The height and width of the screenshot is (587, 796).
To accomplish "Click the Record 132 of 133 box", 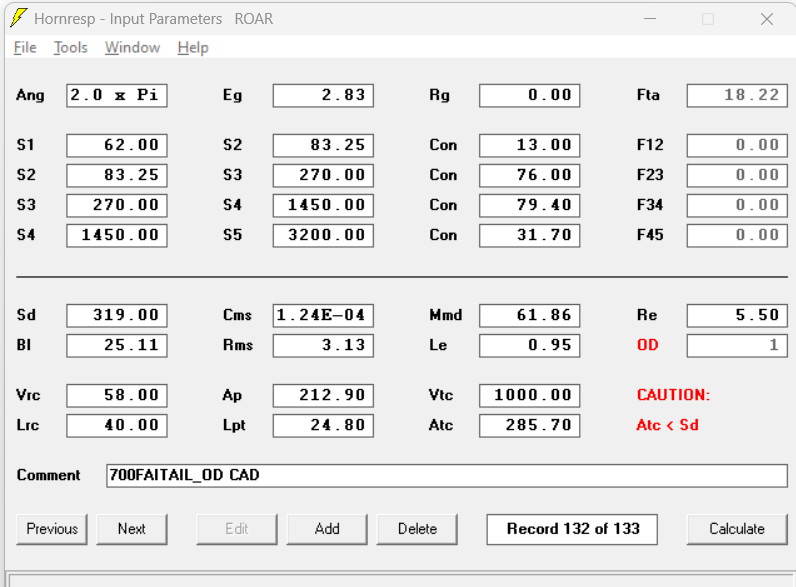I will 572,529.
